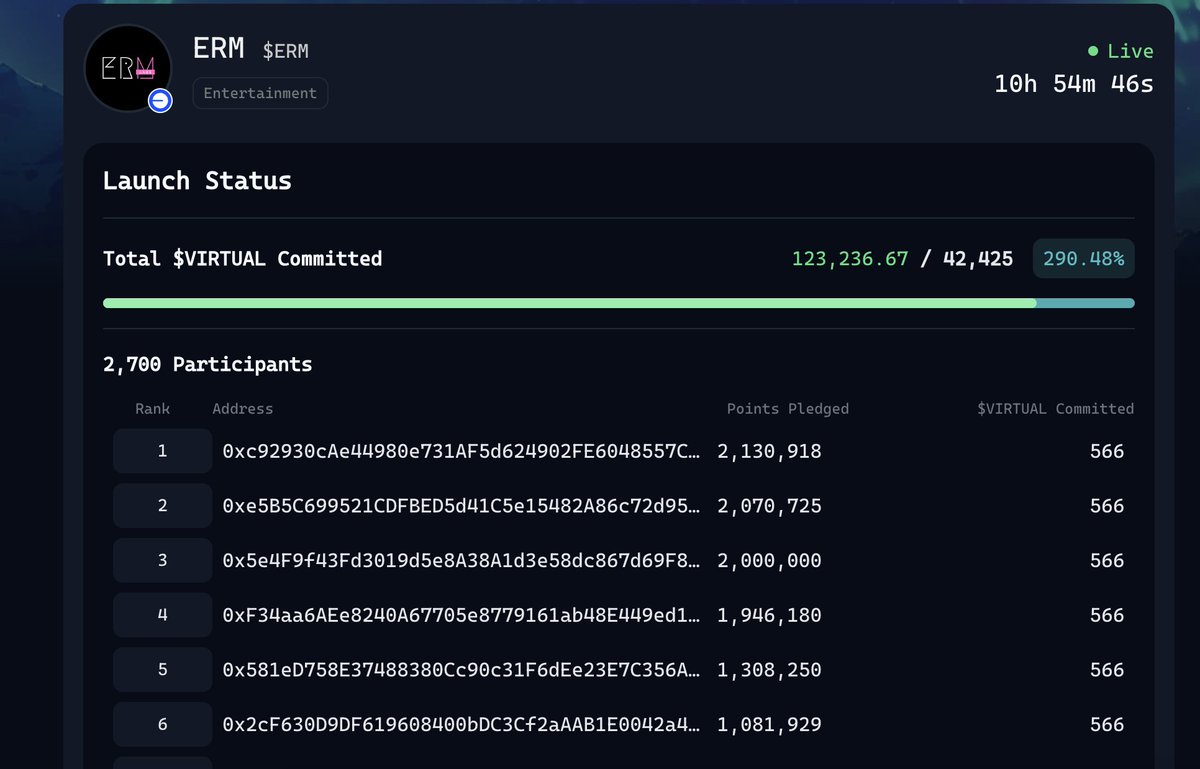
Task: Click 566 committed in rank 6 row
Action: coord(1107,725)
